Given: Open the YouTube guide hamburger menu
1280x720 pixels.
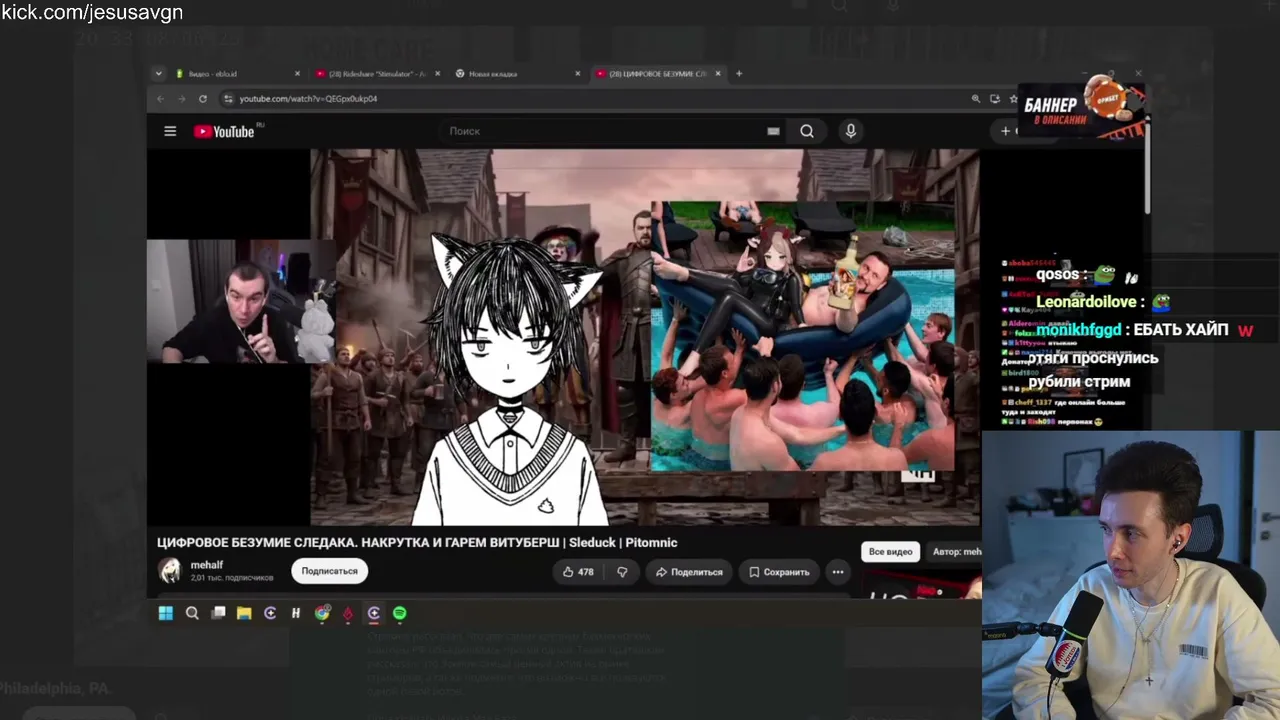Looking at the screenshot, I should click(170, 131).
